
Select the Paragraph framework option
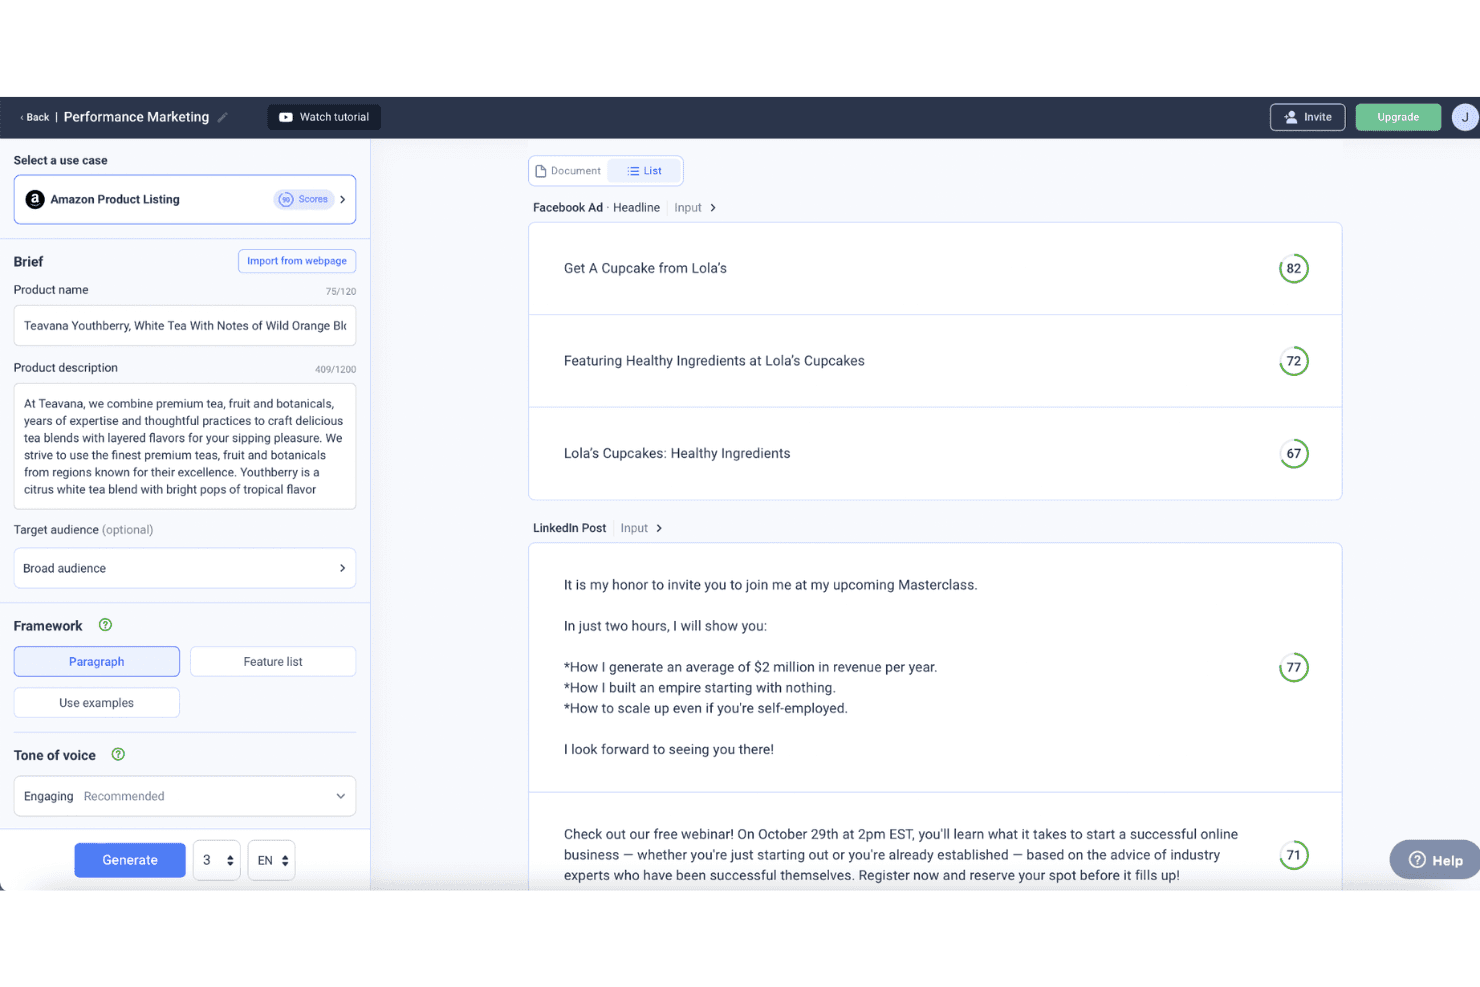97,662
